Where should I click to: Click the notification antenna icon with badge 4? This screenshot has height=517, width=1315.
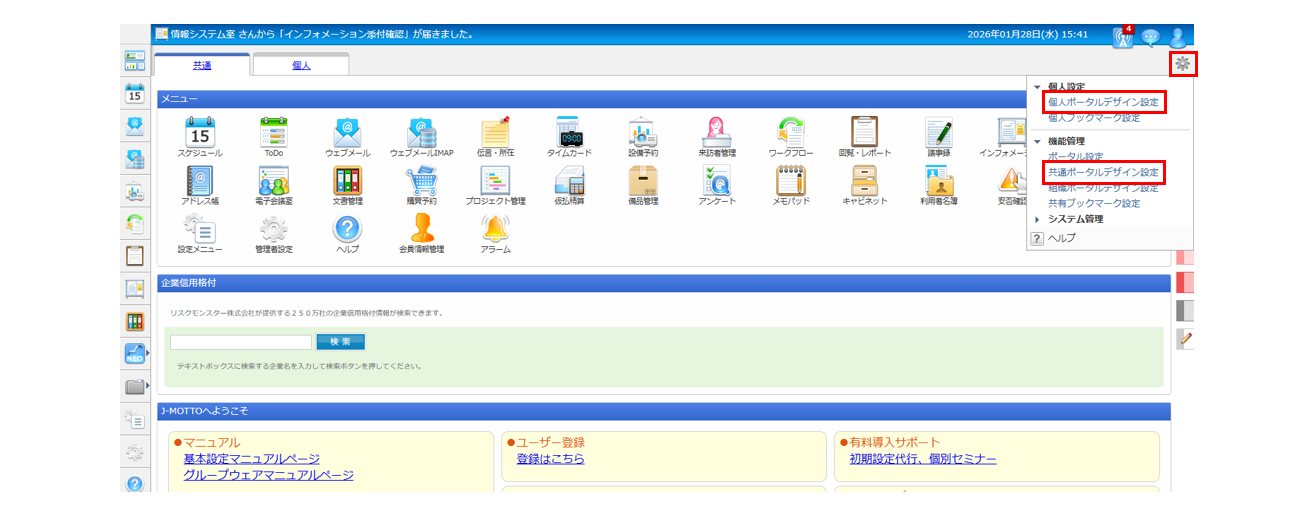1123,37
